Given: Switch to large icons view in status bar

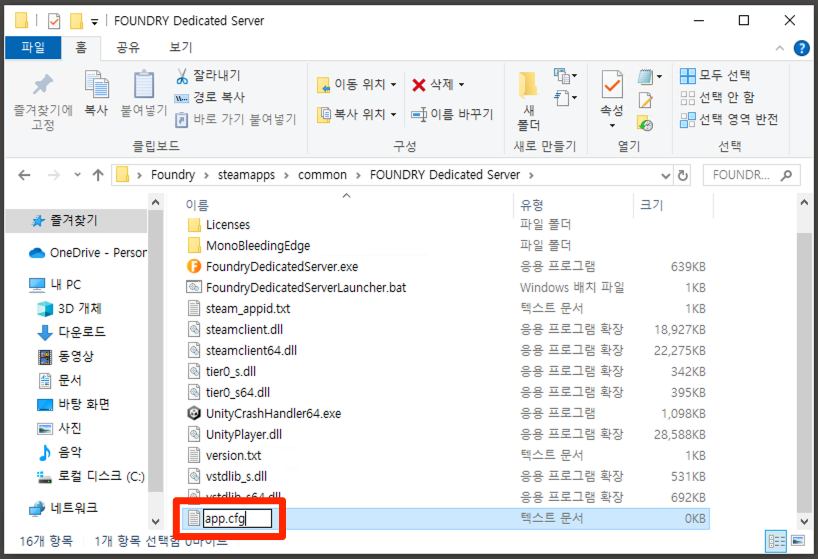Looking at the screenshot, I should point(798,541).
